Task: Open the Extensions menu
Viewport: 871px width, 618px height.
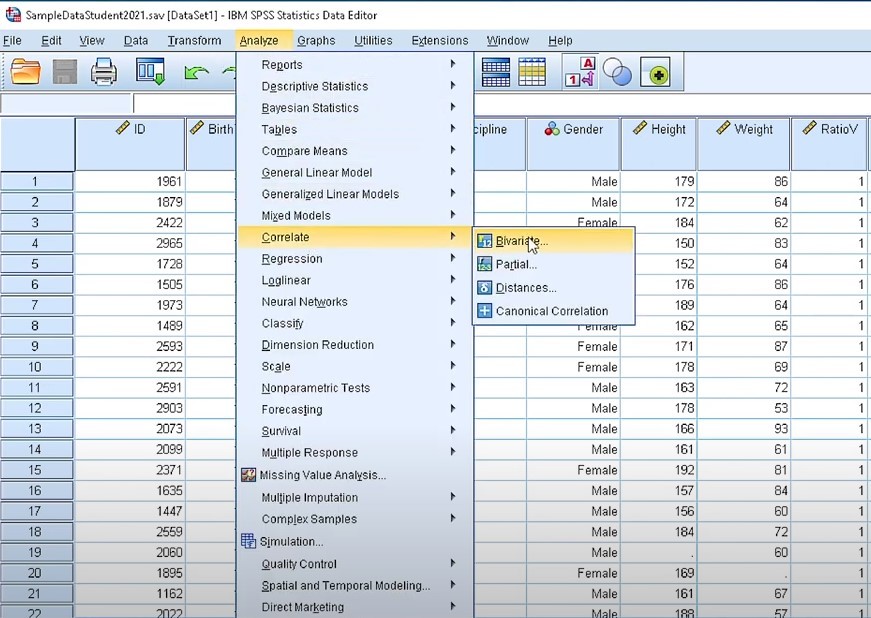Action: pos(440,41)
